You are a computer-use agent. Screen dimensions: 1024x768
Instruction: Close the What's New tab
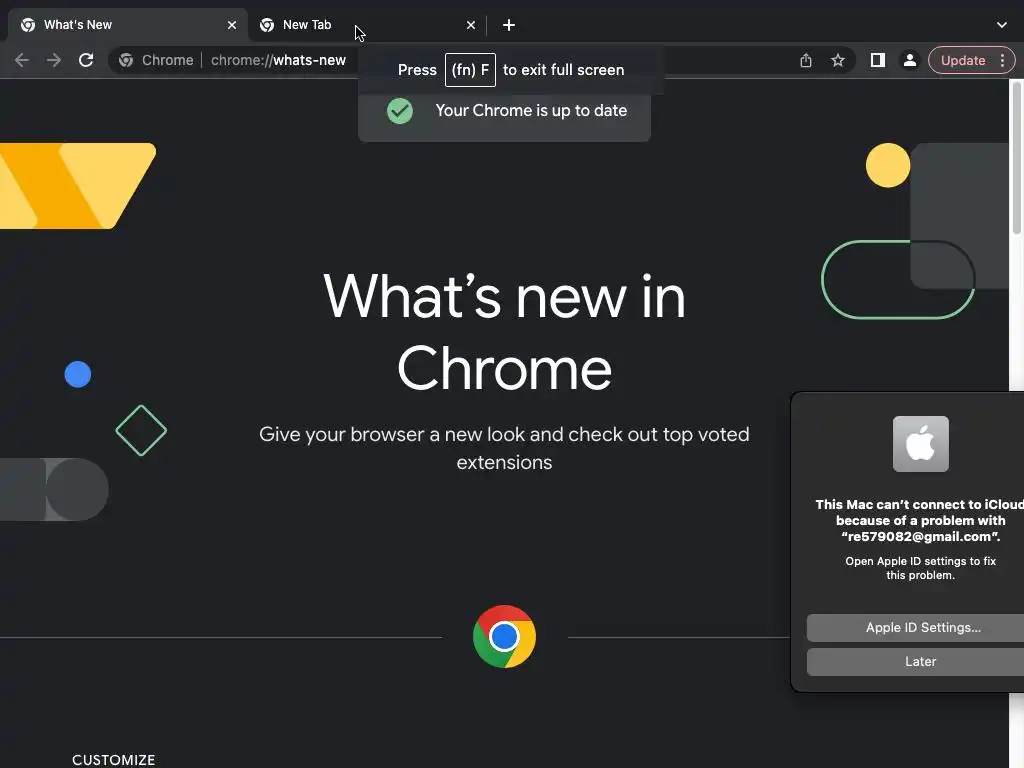(x=232, y=25)
